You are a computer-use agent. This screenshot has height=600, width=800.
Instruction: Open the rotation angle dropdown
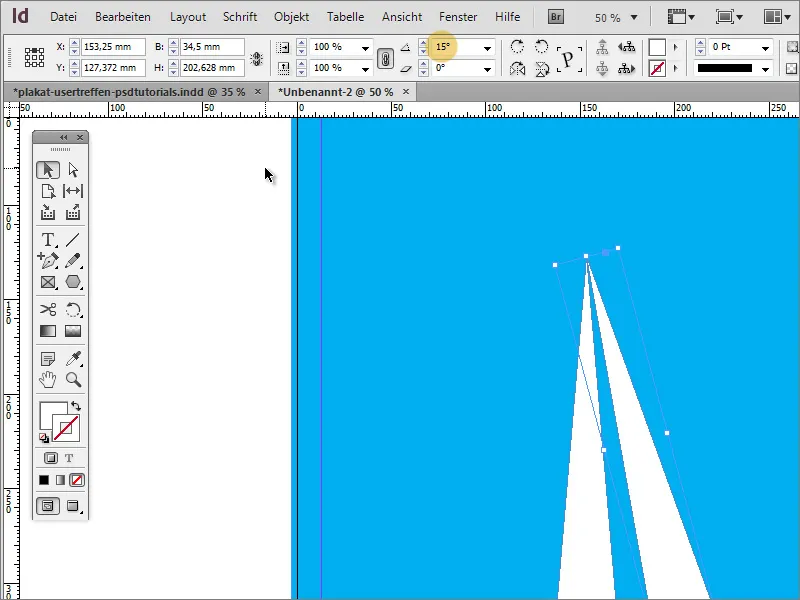tap(486, 47)
